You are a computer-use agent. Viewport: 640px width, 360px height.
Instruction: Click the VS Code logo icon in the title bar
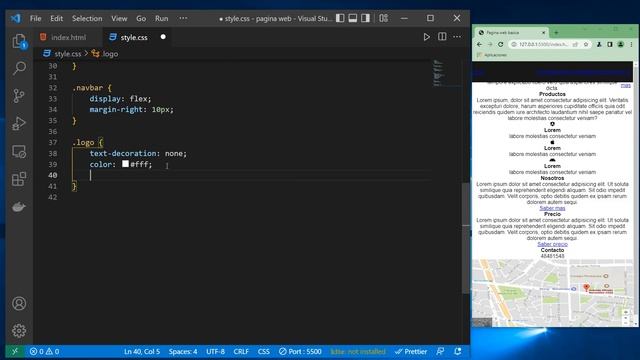click(16, 18)
